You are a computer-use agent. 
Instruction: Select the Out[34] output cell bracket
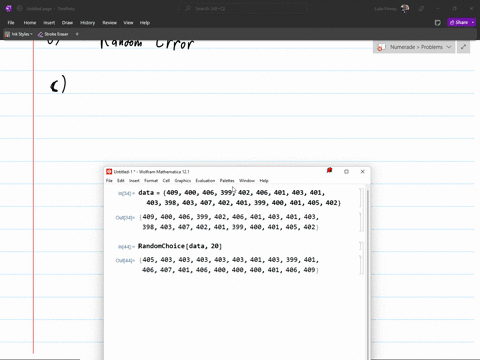[361, 222]
